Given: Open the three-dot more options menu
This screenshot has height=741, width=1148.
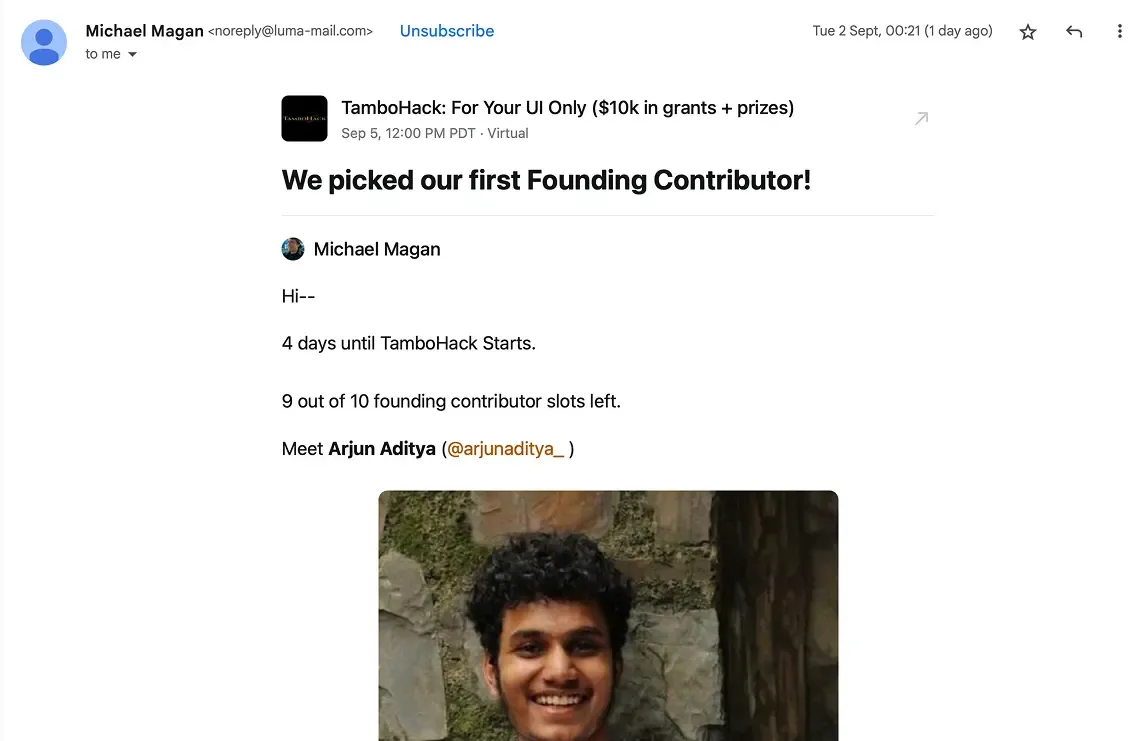Looking at the screenshot, I should [1120, 32].
